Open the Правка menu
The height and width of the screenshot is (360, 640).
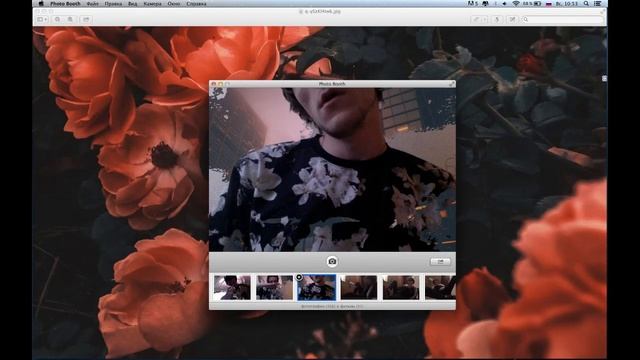click(113, 4)
